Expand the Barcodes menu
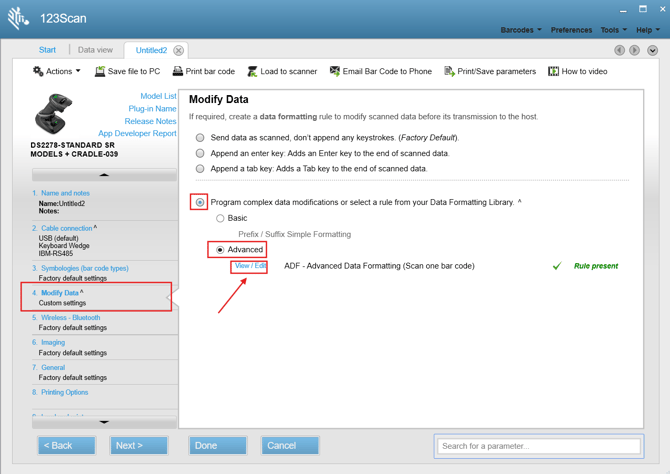Viewport: 670px width, 474px height. pos(520,30)
